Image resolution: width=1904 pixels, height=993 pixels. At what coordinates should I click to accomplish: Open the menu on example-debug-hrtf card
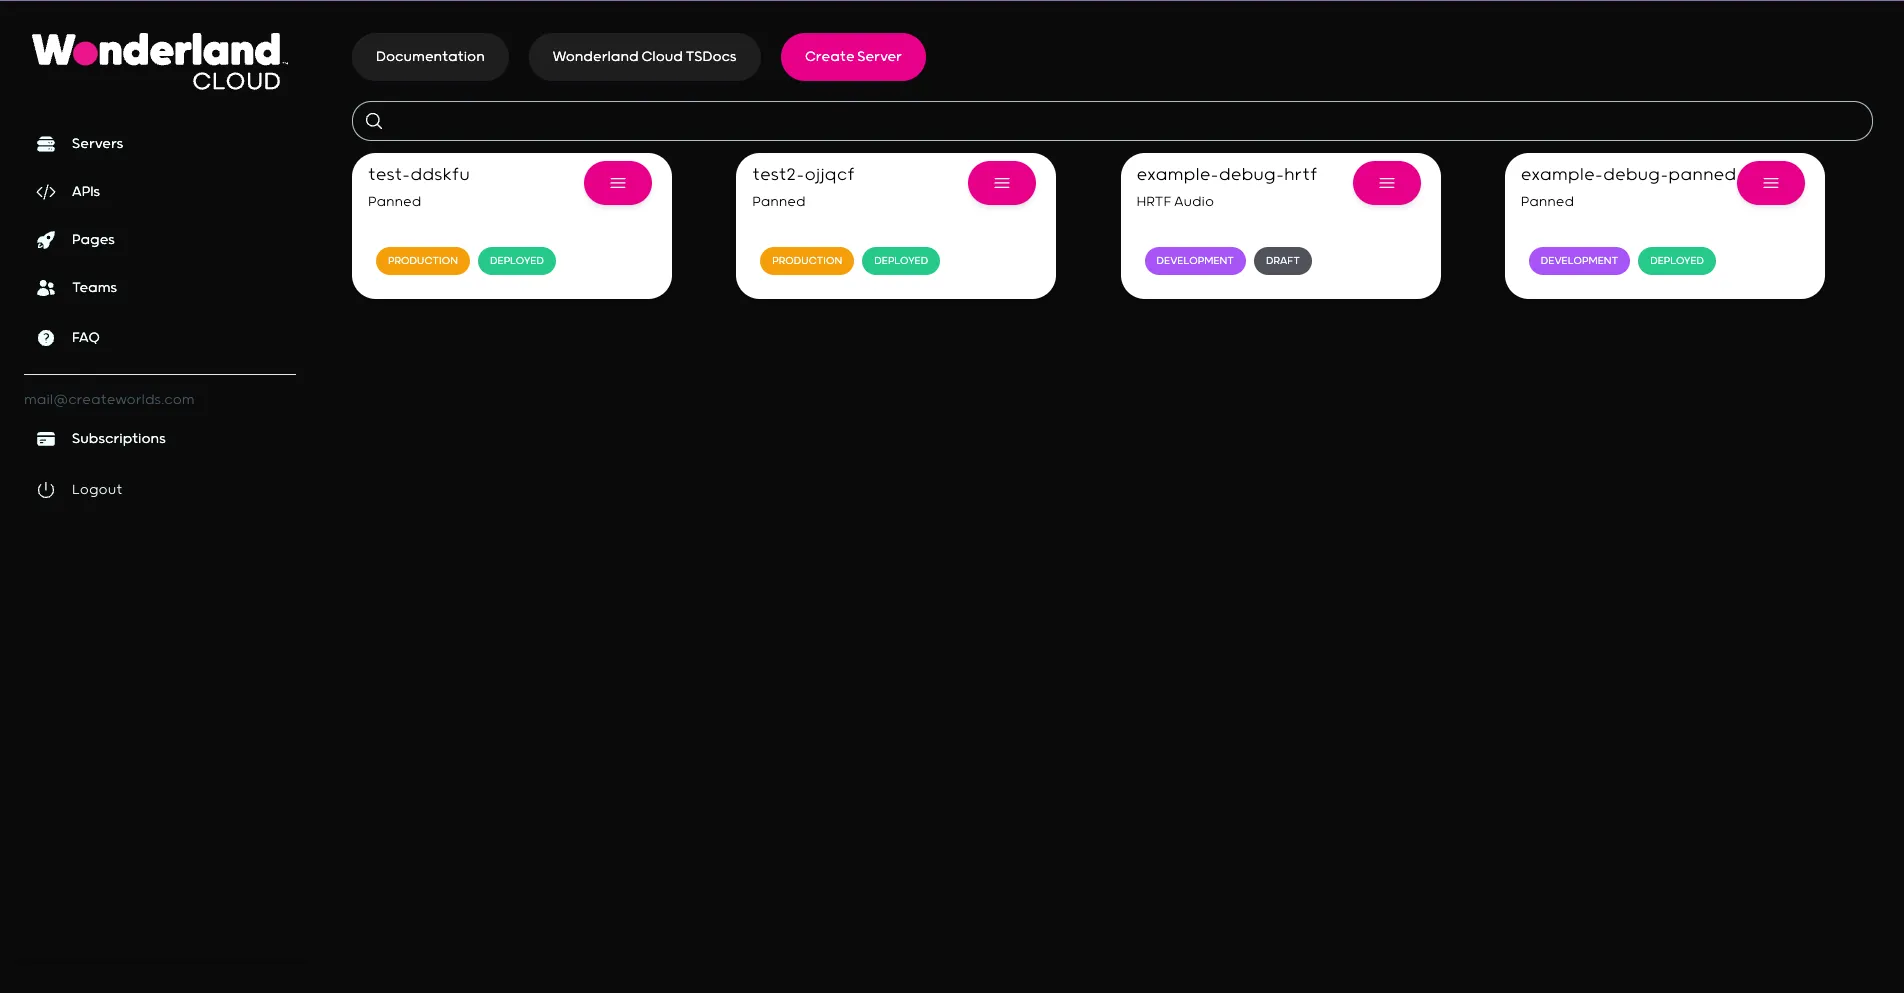pos(1386,183)
